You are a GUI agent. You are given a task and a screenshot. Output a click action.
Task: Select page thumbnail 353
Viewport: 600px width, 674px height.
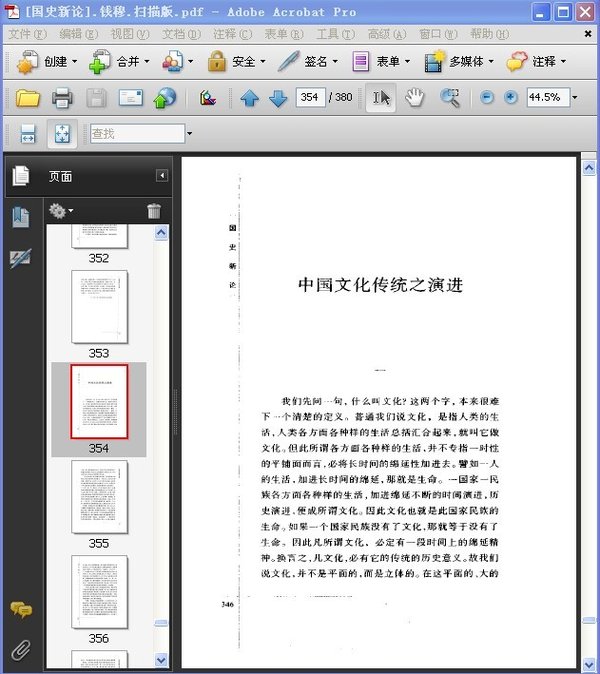99,306
